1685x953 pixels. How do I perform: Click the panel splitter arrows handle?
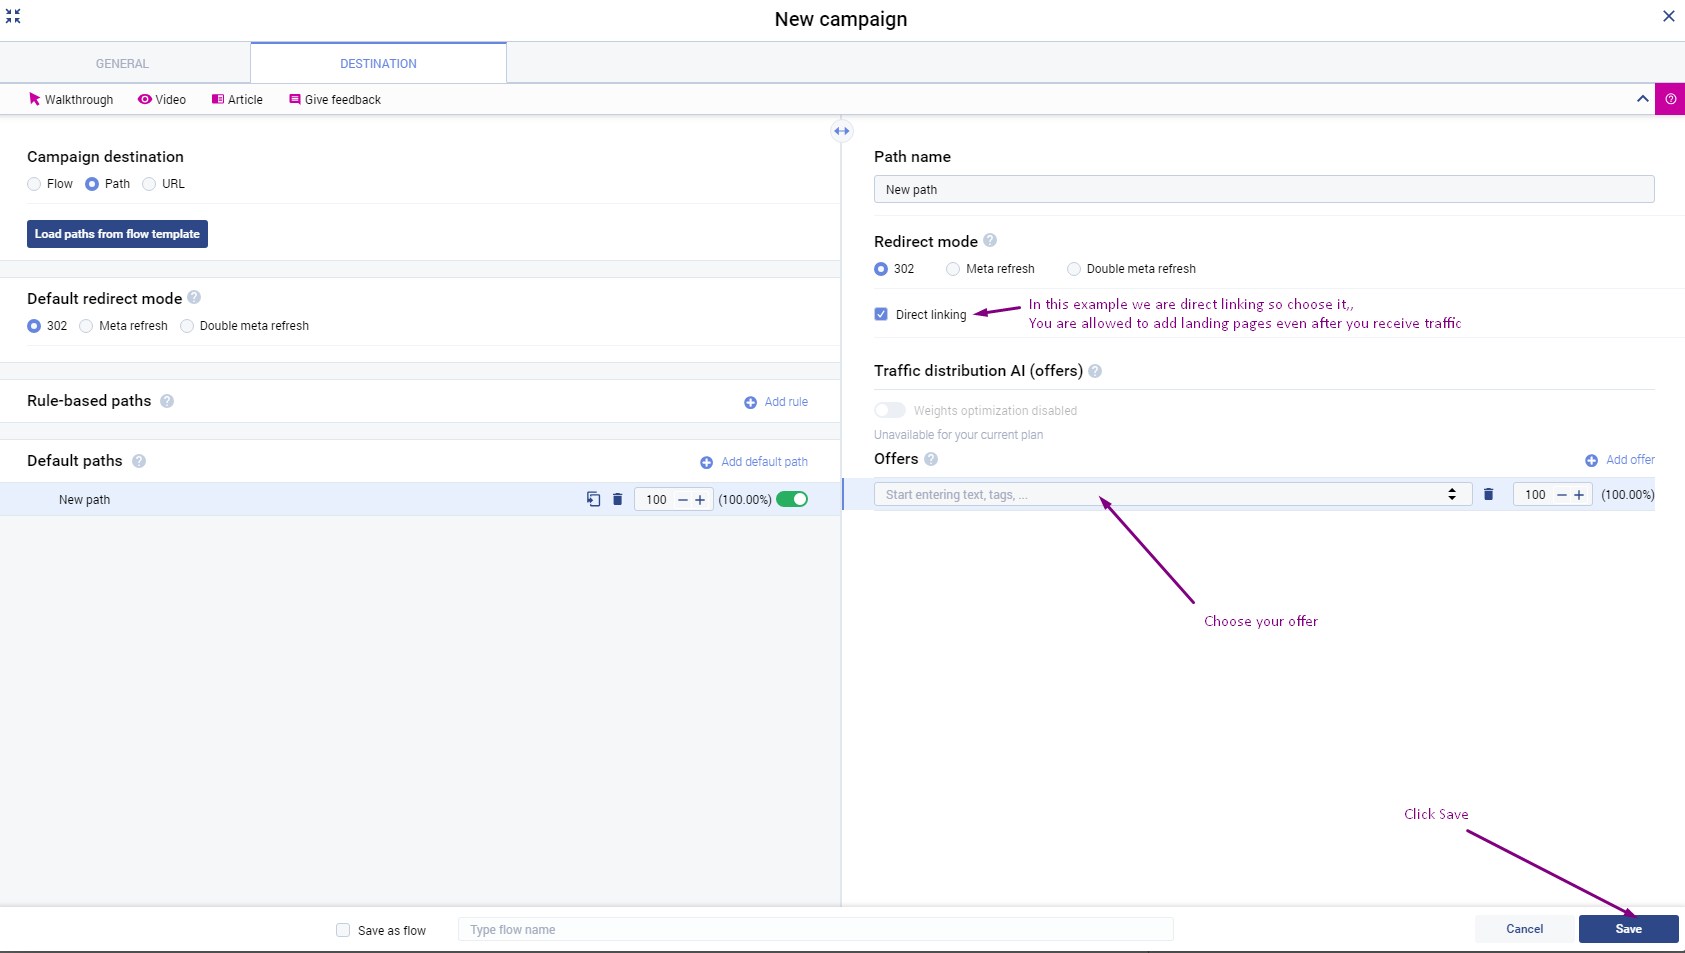click(x=842, y=131)
